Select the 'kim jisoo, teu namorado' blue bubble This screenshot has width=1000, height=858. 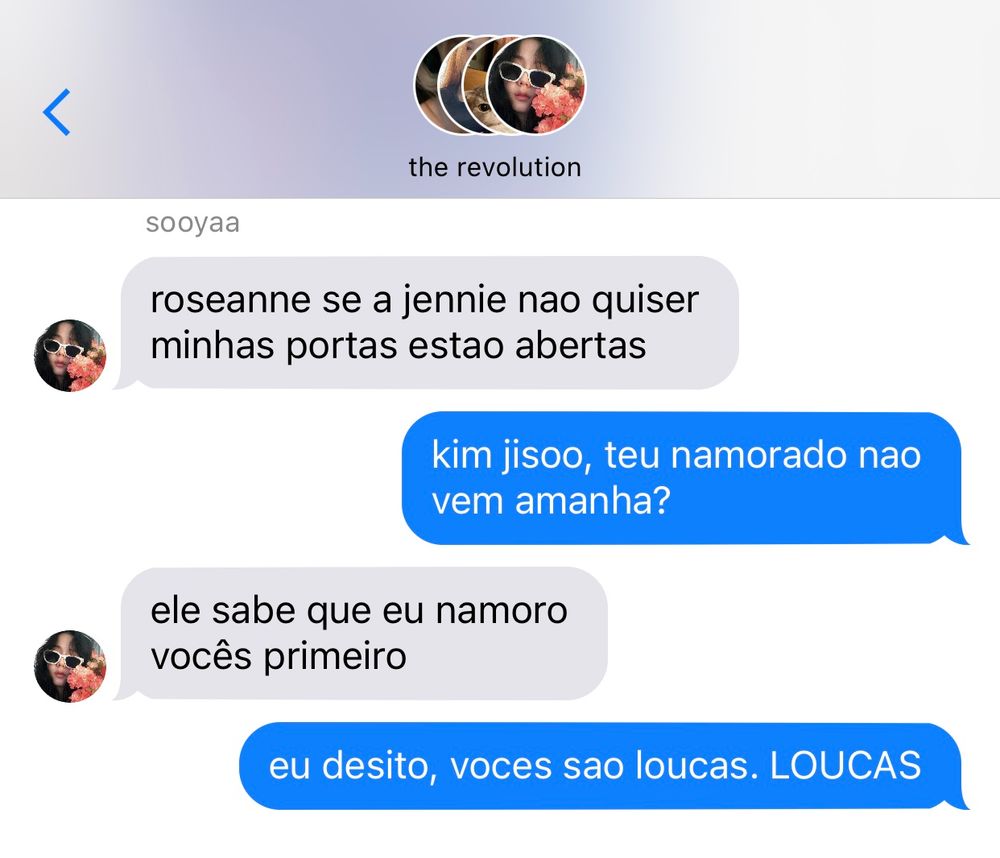click(x=686, y=478)
